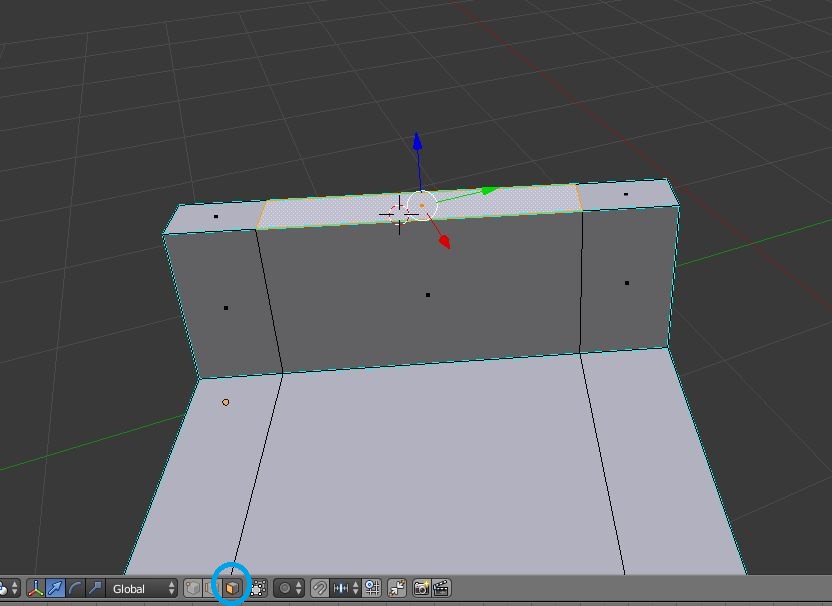
Task: Switch to face select mode
Action: [x=232, y=588]
